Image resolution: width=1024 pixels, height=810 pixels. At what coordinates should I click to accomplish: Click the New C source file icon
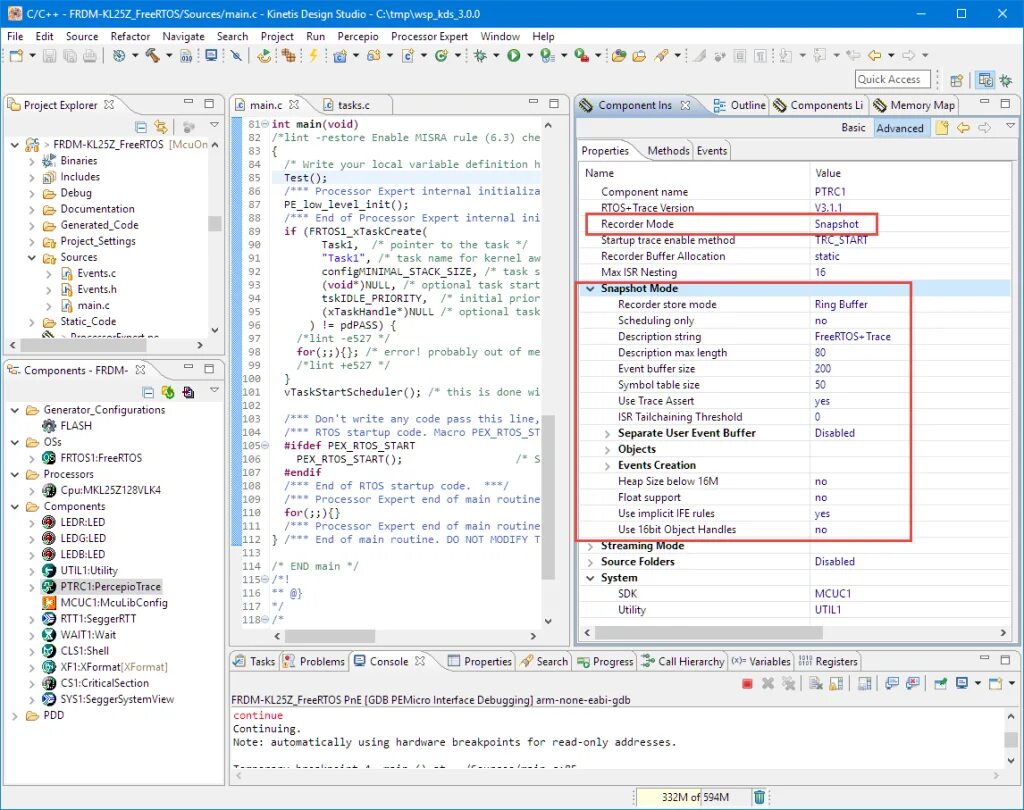pyautogui.click(x=408, y=56)
